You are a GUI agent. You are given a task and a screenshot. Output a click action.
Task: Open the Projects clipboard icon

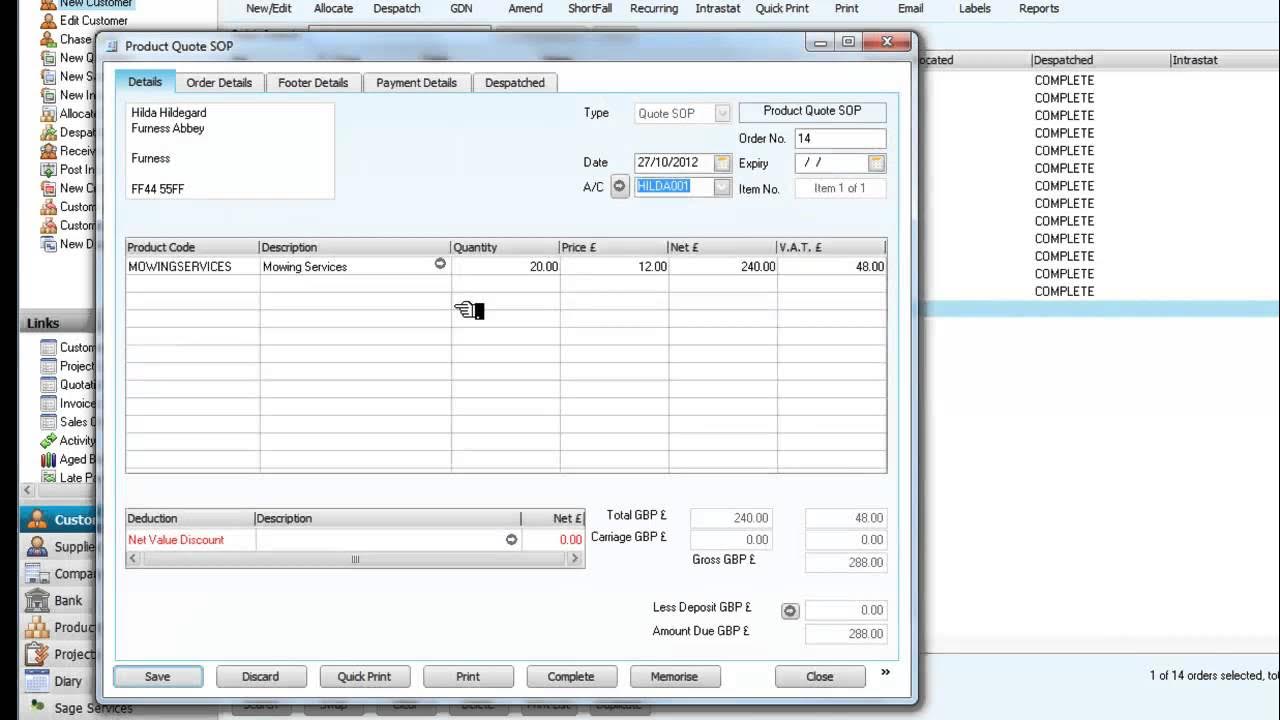[x=37, y=654]
